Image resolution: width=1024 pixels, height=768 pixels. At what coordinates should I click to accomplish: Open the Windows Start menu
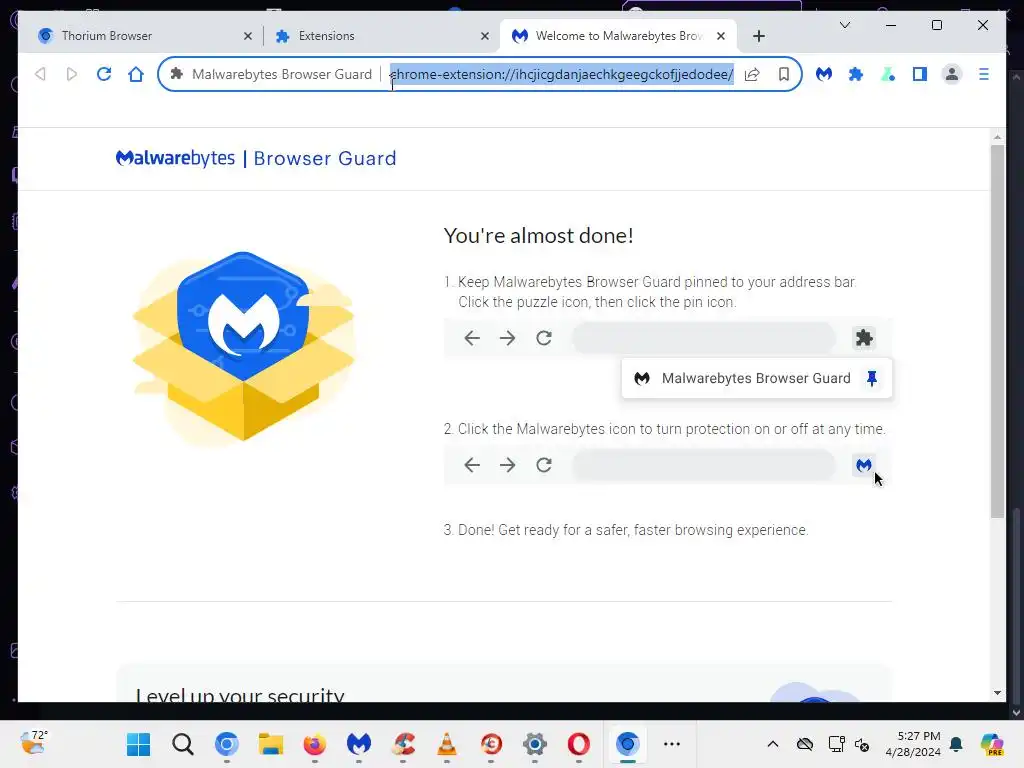pos(138,744)
